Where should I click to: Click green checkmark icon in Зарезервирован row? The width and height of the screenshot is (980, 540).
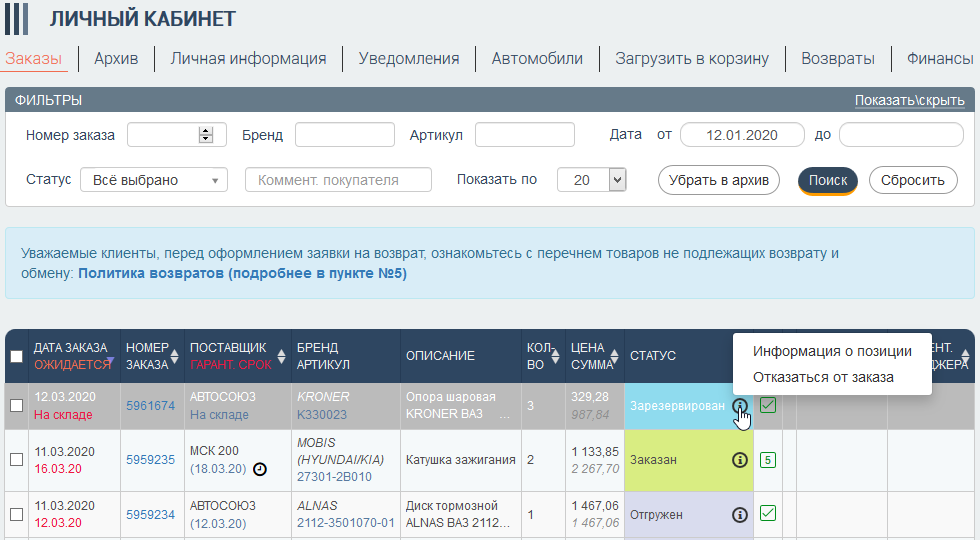tap(768, 405)
